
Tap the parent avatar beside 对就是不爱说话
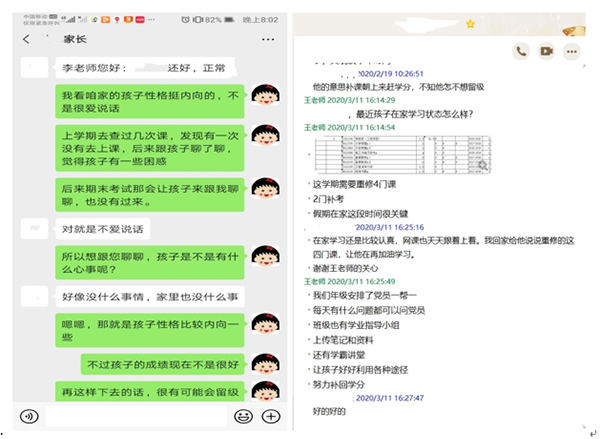(x=34, y=228)
